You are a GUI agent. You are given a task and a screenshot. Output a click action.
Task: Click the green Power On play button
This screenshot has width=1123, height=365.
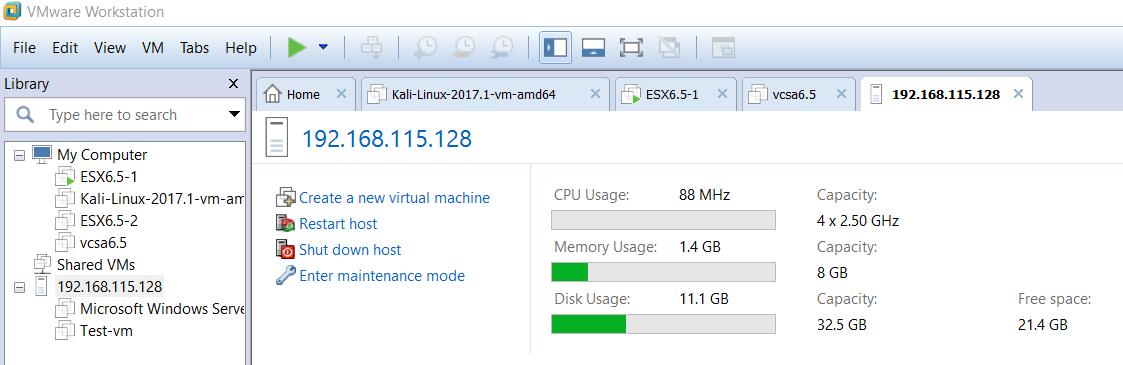click(x=297, y=47)
